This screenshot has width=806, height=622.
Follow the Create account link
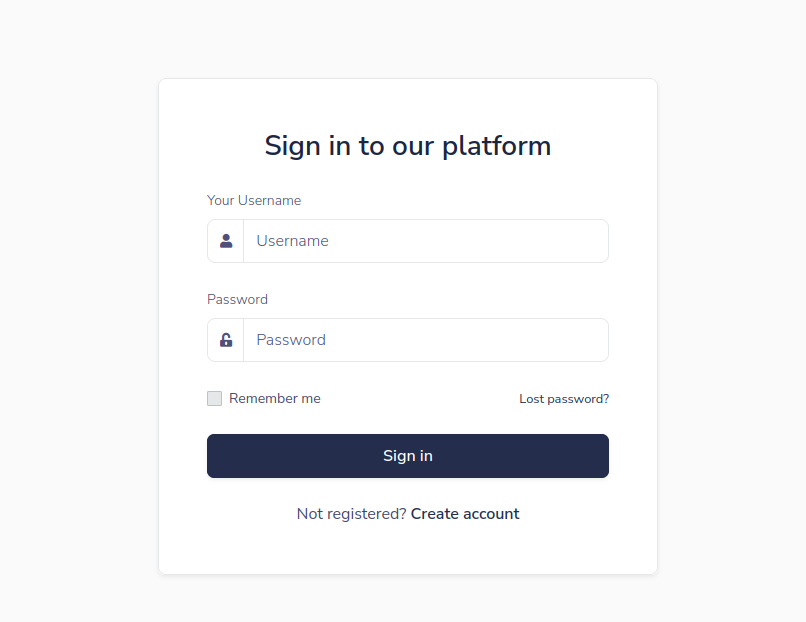pos(465,514)
